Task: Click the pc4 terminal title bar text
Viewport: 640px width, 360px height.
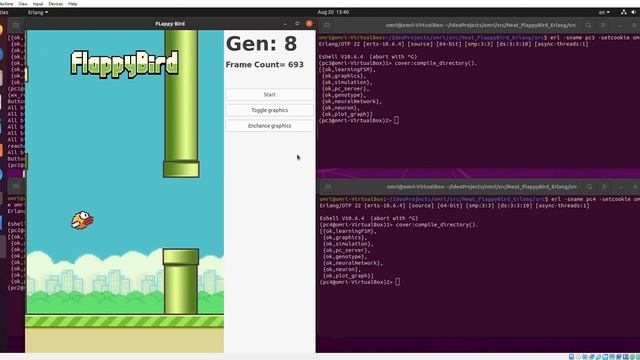Action: click(482, 187)
